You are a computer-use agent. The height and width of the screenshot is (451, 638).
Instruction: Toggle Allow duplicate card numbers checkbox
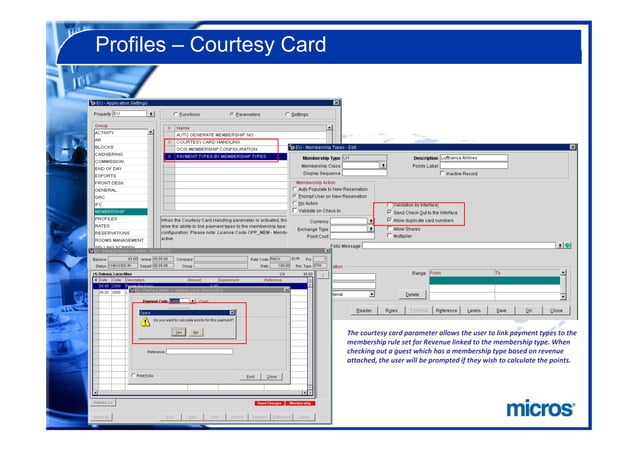tap(389, 220)
